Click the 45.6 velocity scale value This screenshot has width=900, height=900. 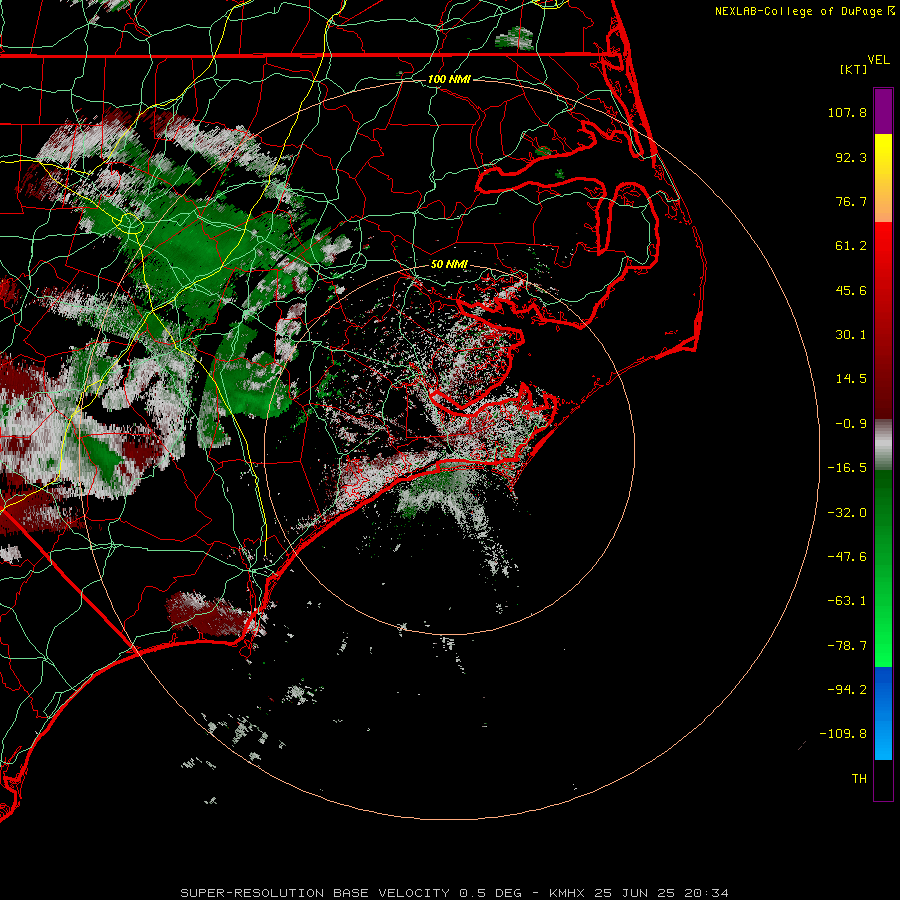(851, 290)
